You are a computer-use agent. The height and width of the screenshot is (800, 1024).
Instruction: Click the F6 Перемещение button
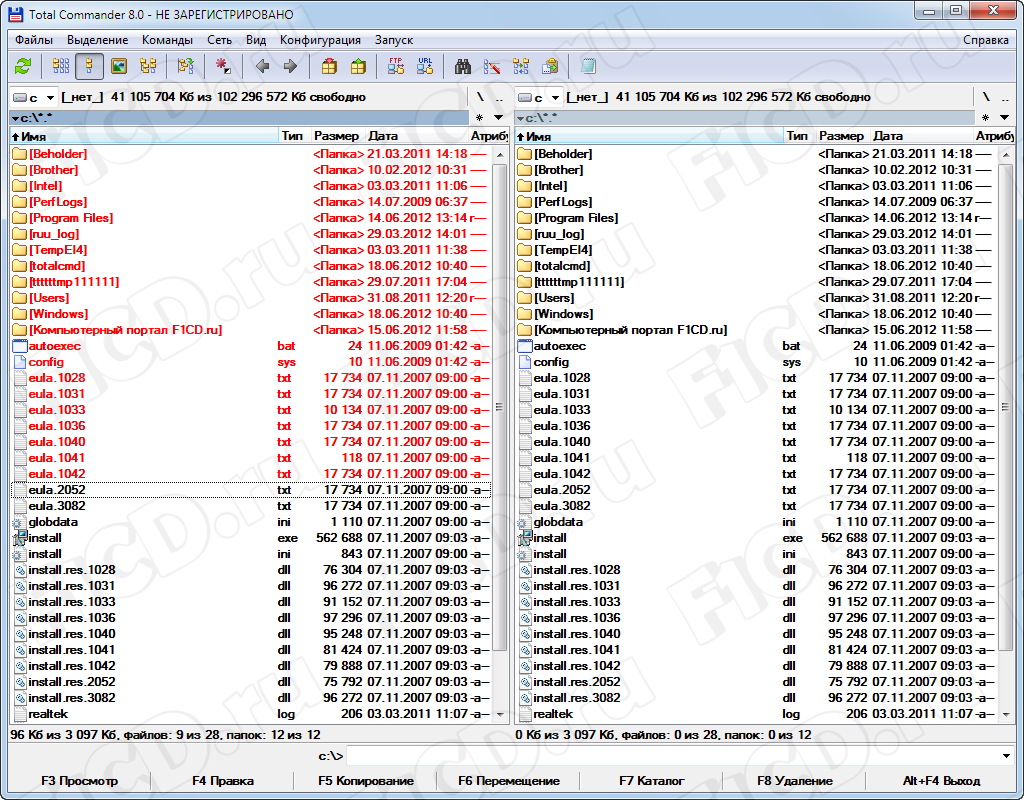click(509, 781)
